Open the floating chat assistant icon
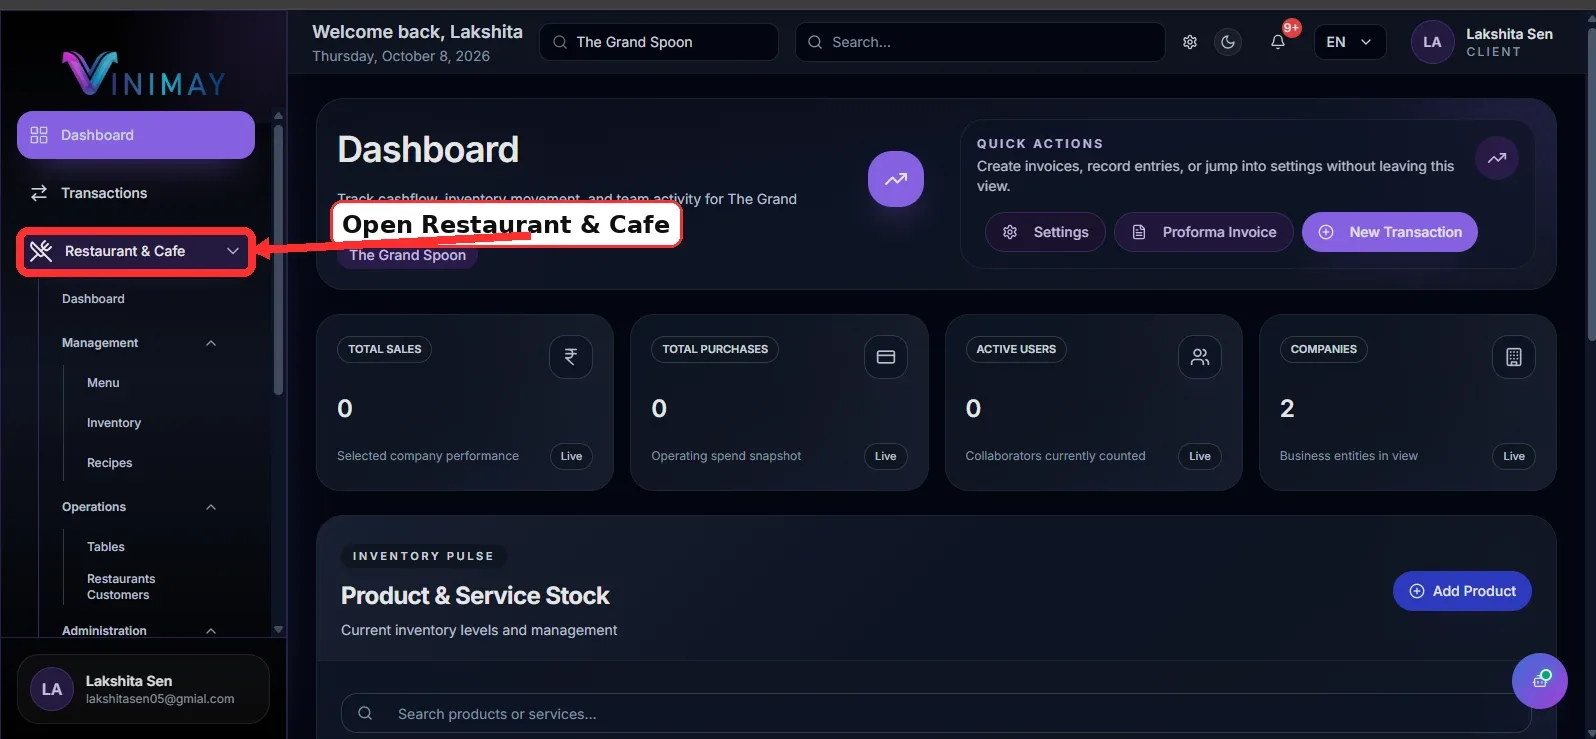The height and width of the screenshot is (739, 1596). pyautogui.click(x=1540, y=681)
